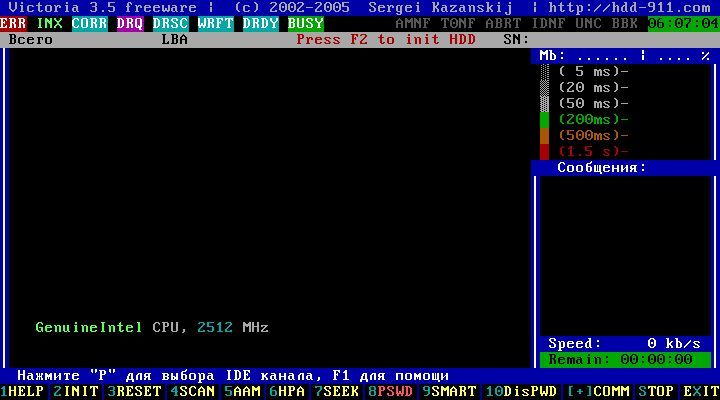The height and width of the screenshot is (400, 720).
Task: Click the green clock 06:07:04
Action: coord(684,23)
